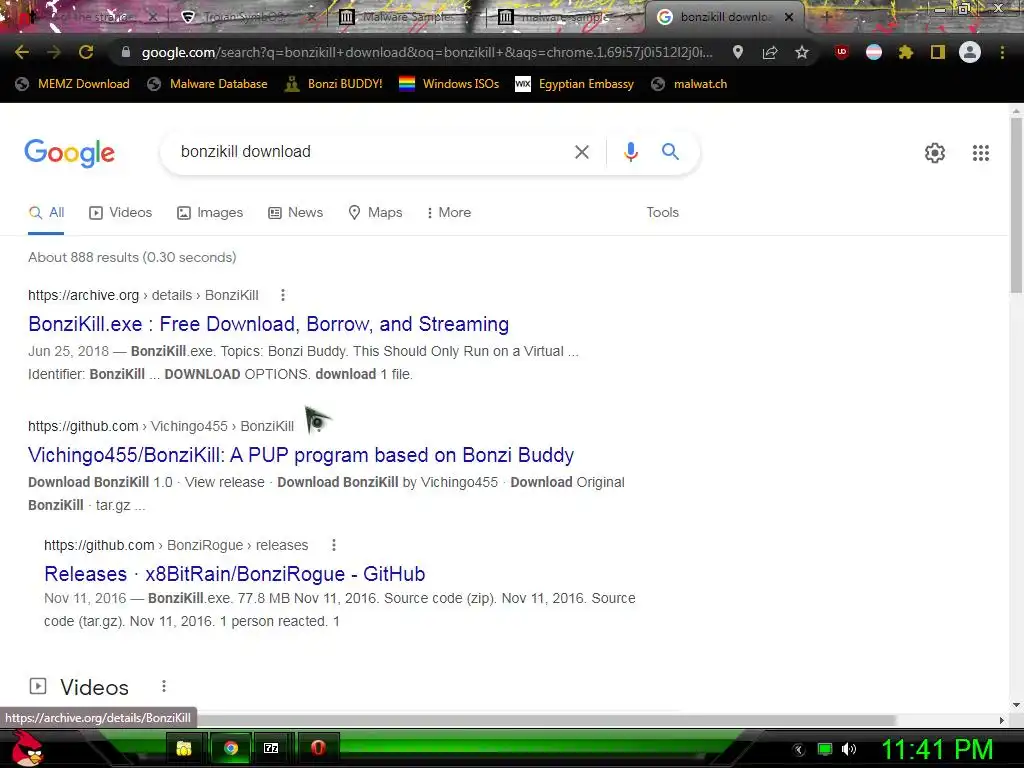
Task: Expand the More search filters menu
Action: tap(449, 213)
